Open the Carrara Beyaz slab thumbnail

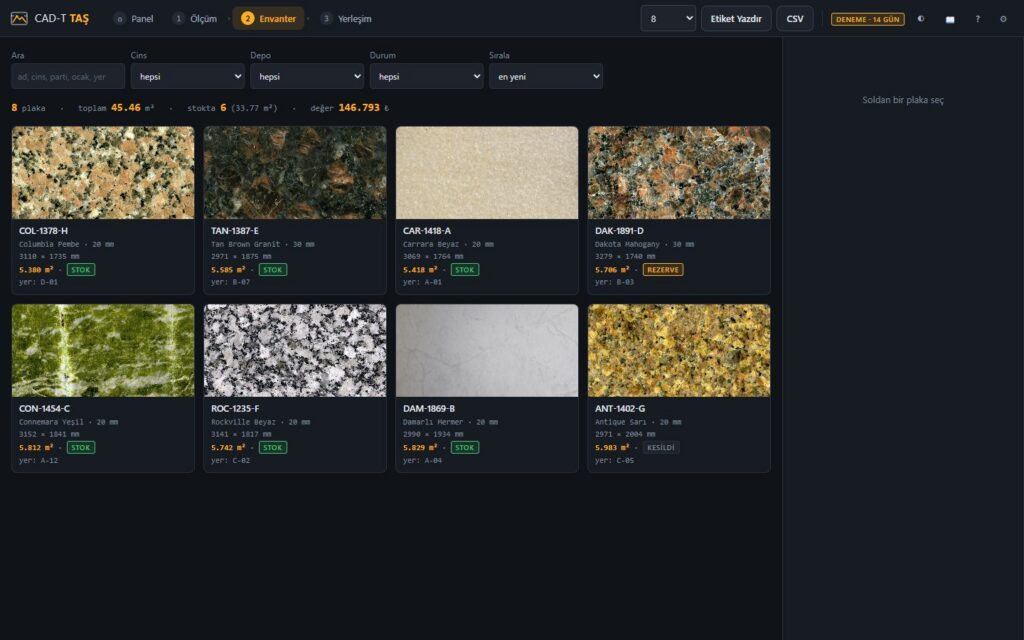click(x=487, y=172)
